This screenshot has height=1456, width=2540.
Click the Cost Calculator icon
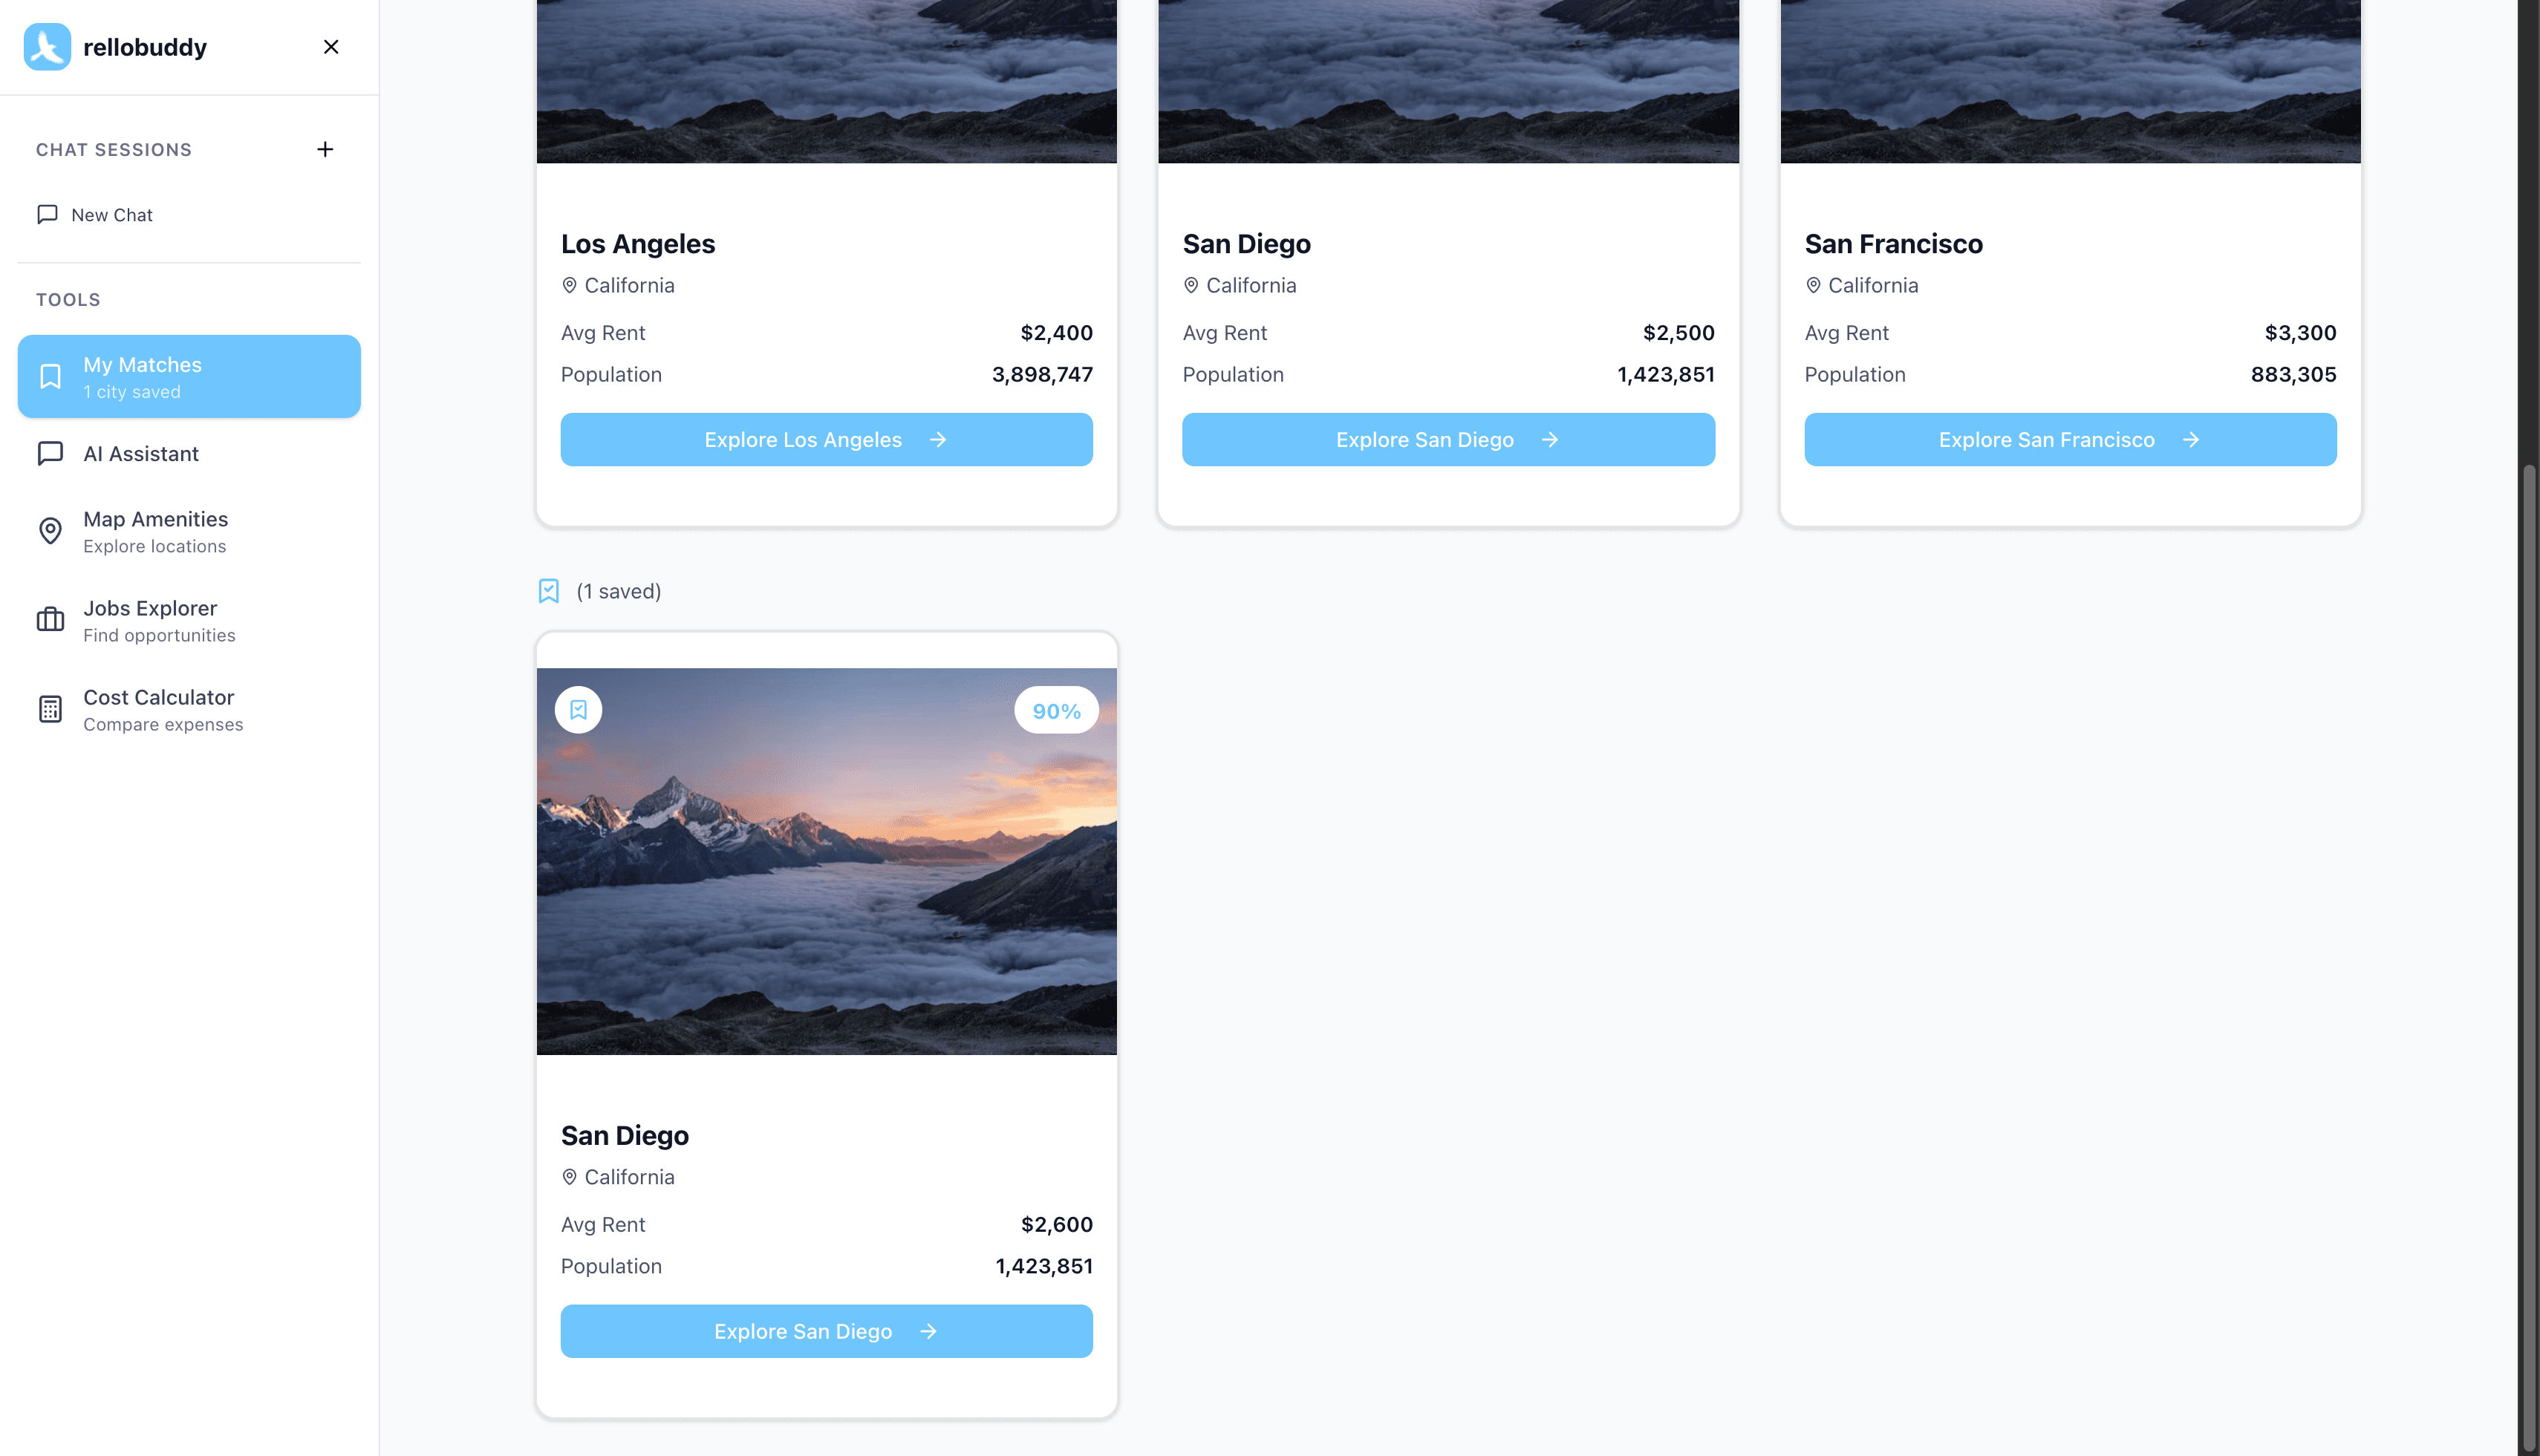(x=50, y=709)
